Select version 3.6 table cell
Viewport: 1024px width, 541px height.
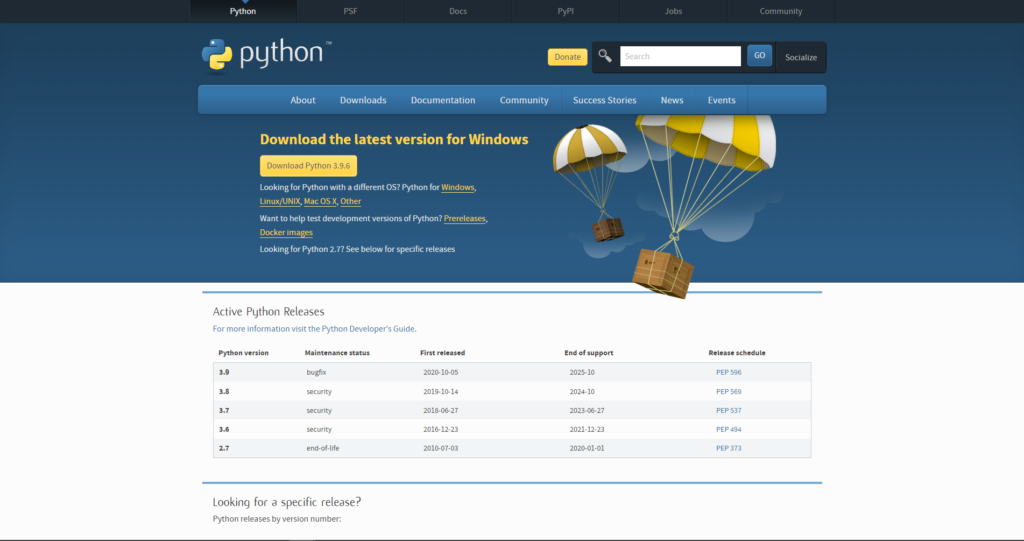tap(224, 430)
